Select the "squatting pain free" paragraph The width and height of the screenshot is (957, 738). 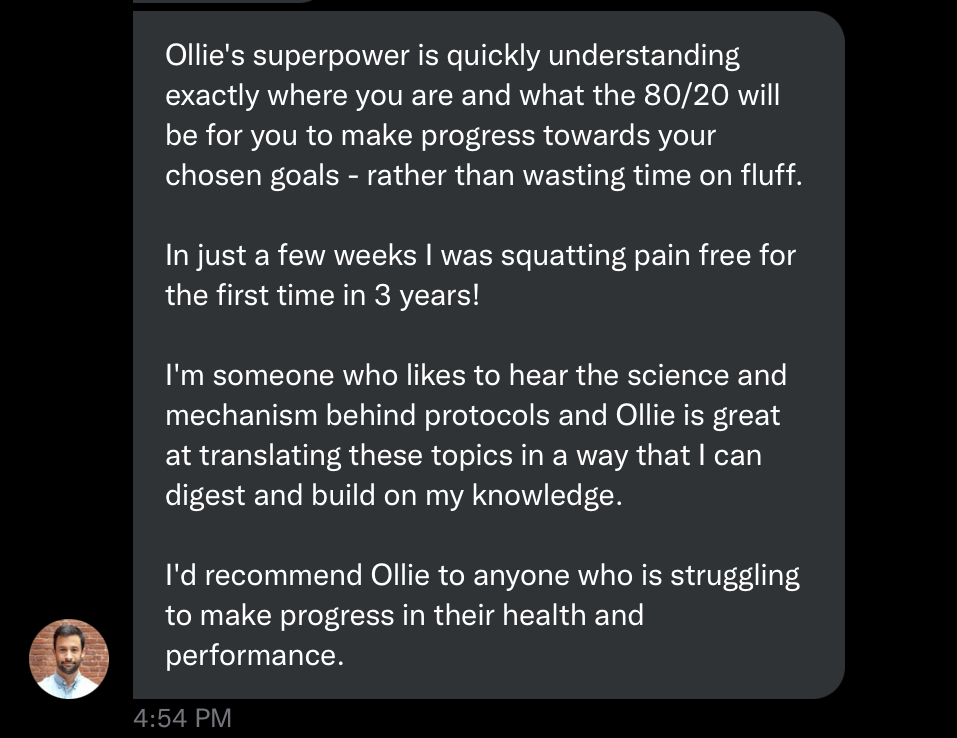pos(480,276)
